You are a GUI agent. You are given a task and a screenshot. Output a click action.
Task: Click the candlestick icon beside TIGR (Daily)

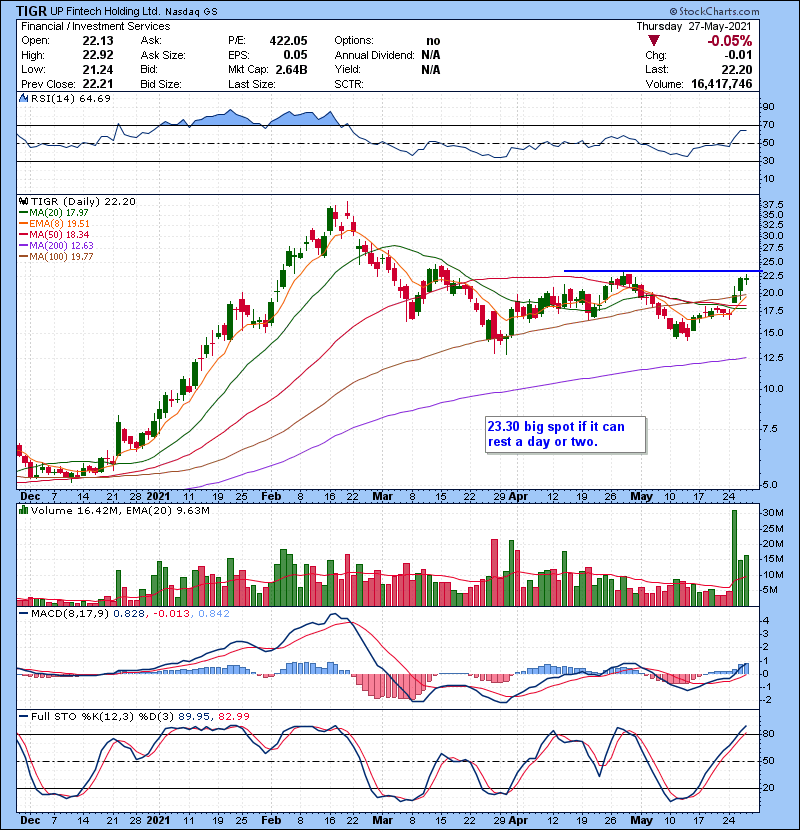(23, 201)
